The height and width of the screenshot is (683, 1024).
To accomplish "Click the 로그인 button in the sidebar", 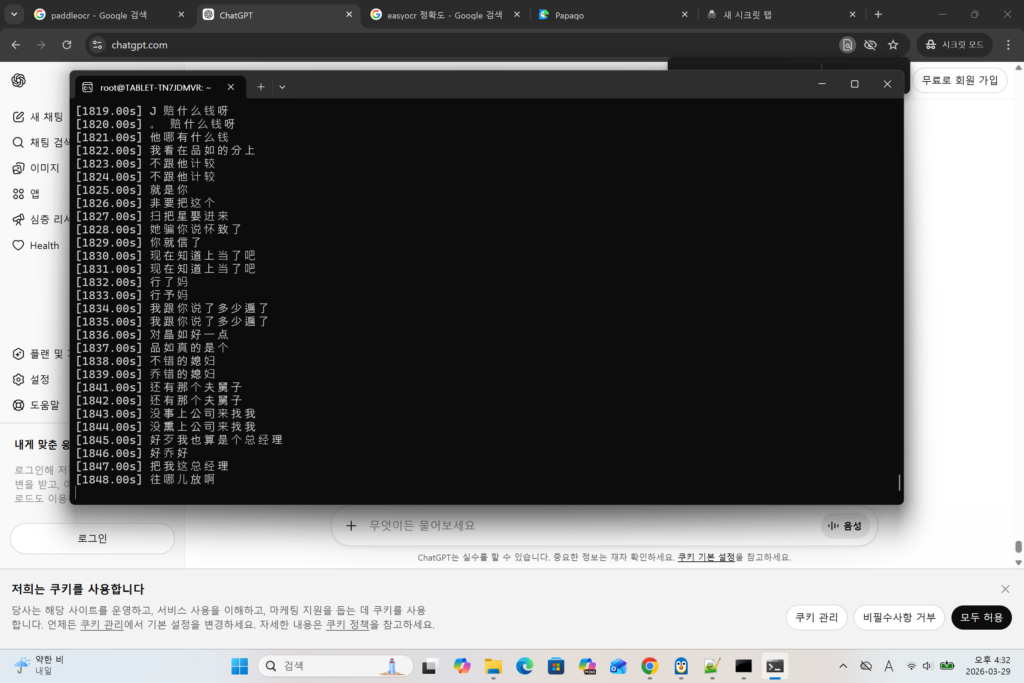I will click(92, 538).
